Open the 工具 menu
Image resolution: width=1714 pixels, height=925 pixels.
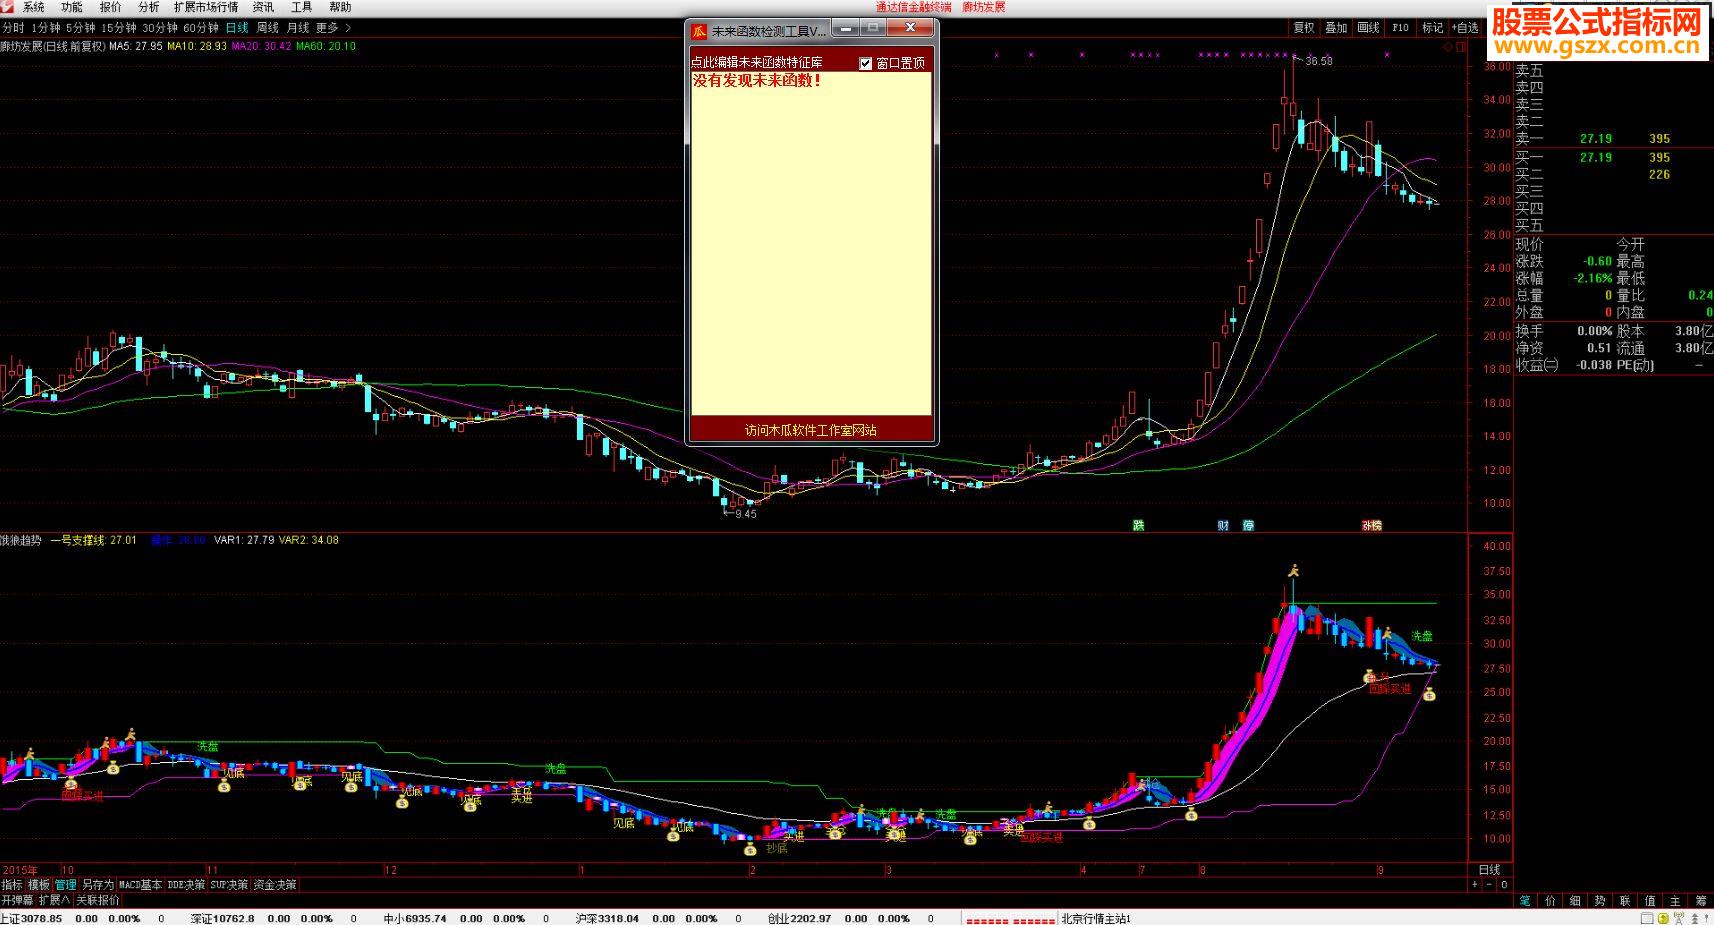tap(301, 7)
